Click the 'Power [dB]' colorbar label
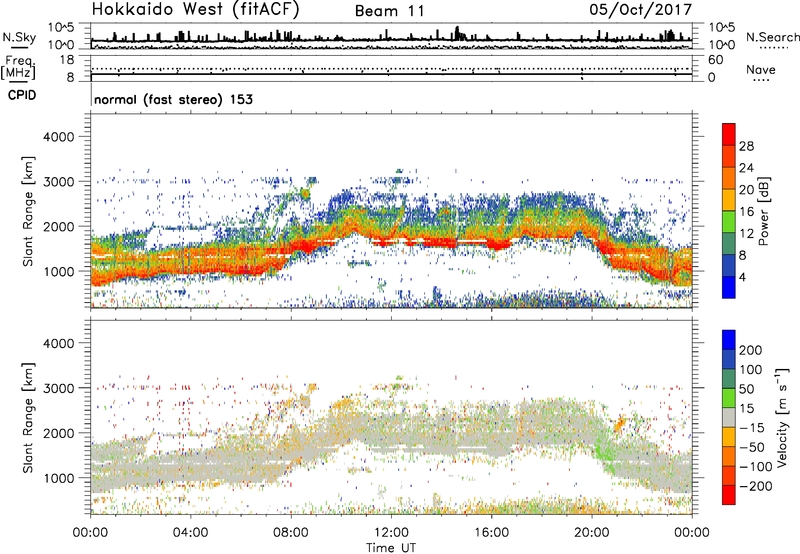 [763, 211]
